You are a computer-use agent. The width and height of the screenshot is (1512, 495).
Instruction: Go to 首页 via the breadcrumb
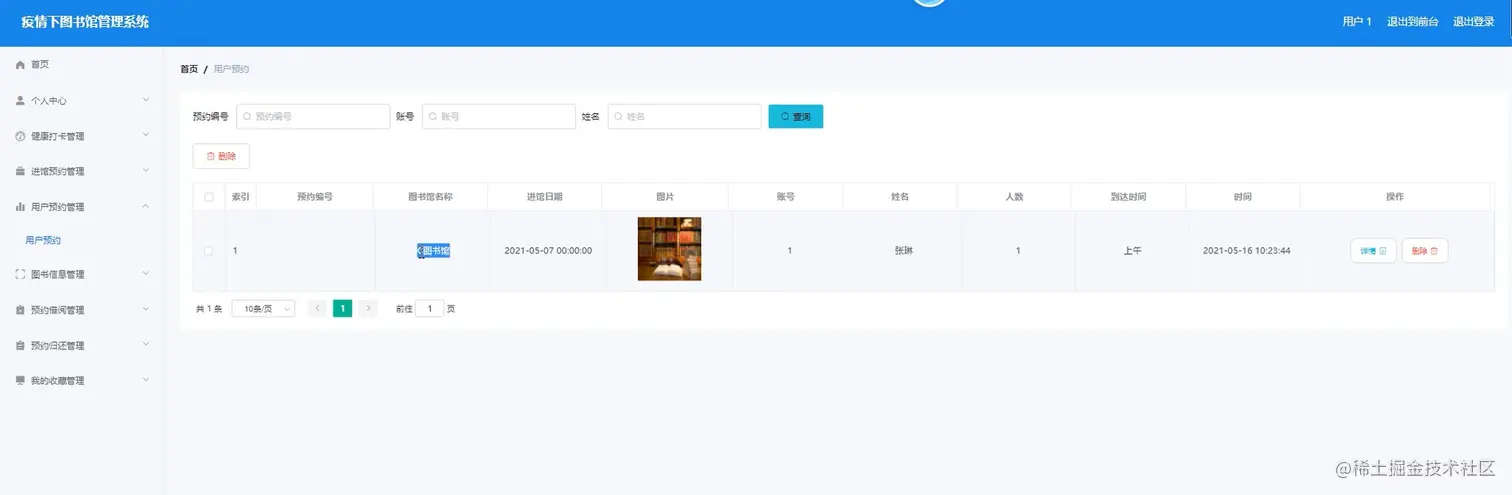189,69
